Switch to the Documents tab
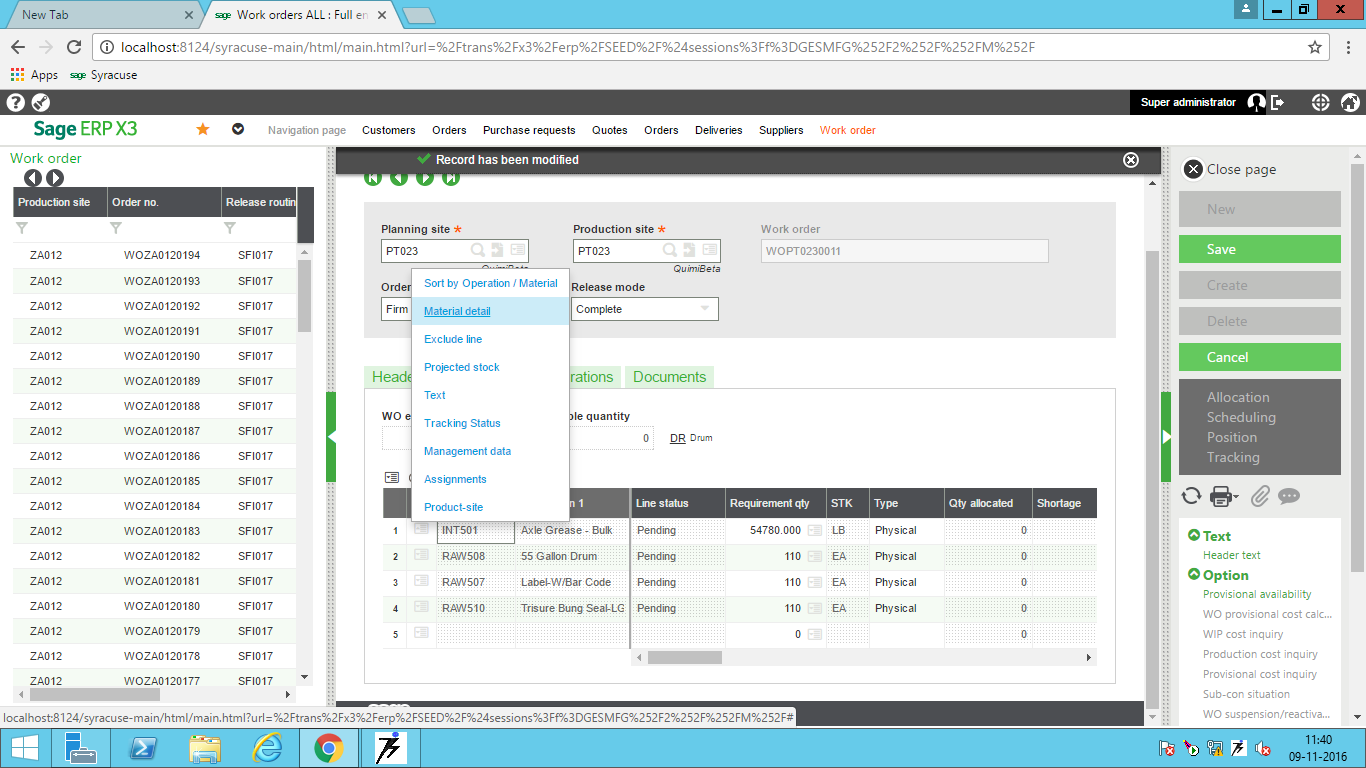 [669, 377]
